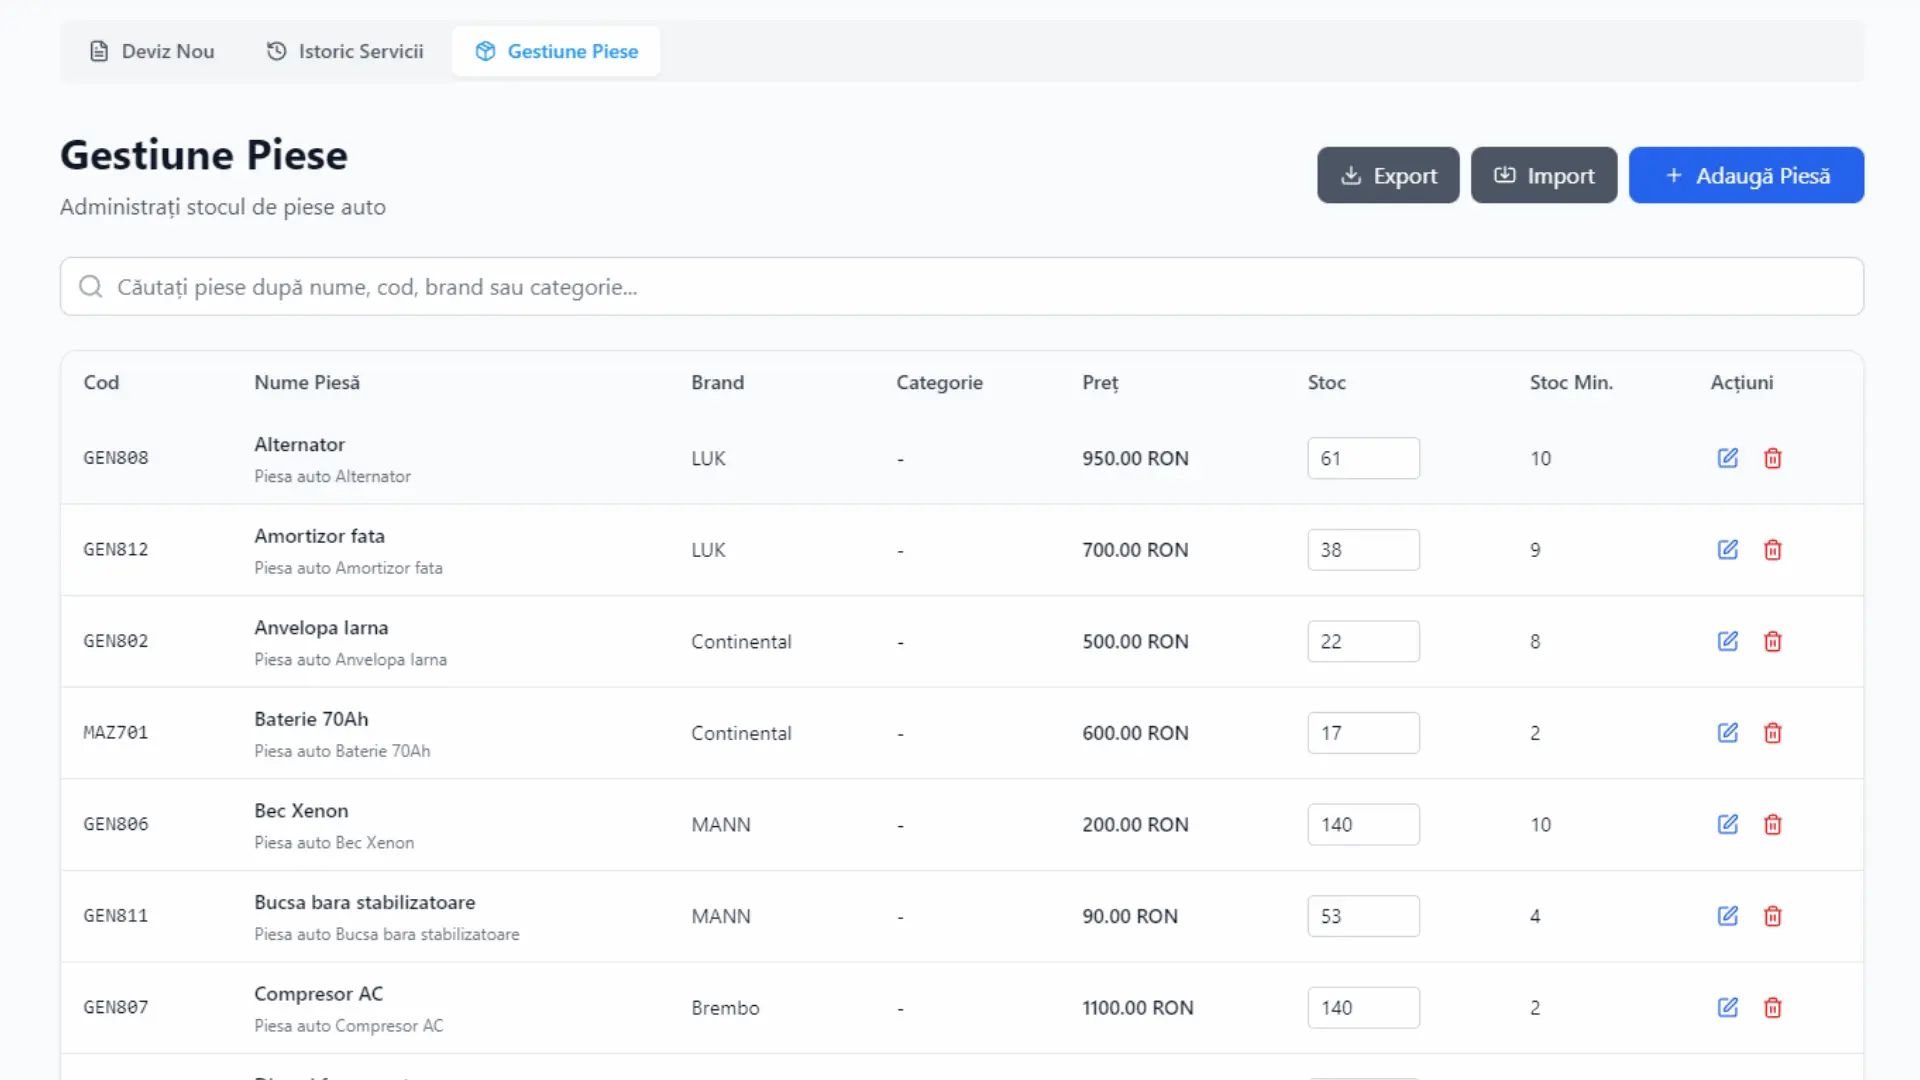
Task: Edit Bucsa bara stabilizatoare part
Action: click(1727, 915)
